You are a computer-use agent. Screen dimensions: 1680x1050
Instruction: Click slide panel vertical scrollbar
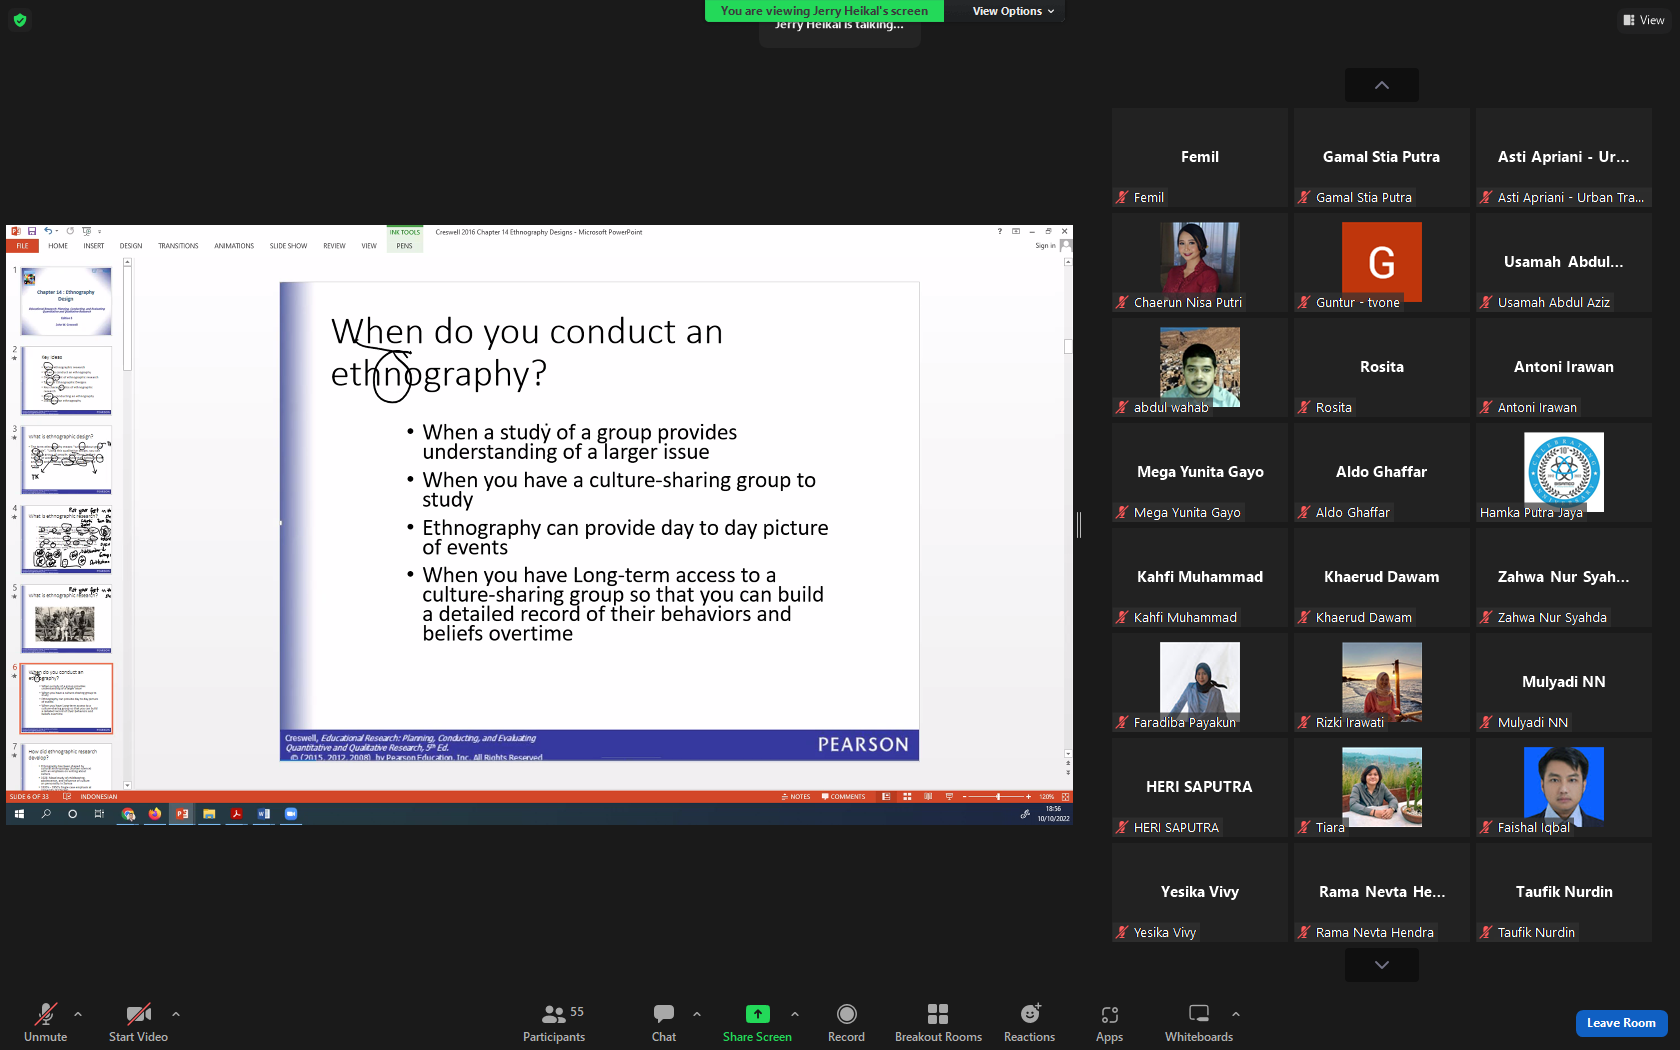point(127,523)
